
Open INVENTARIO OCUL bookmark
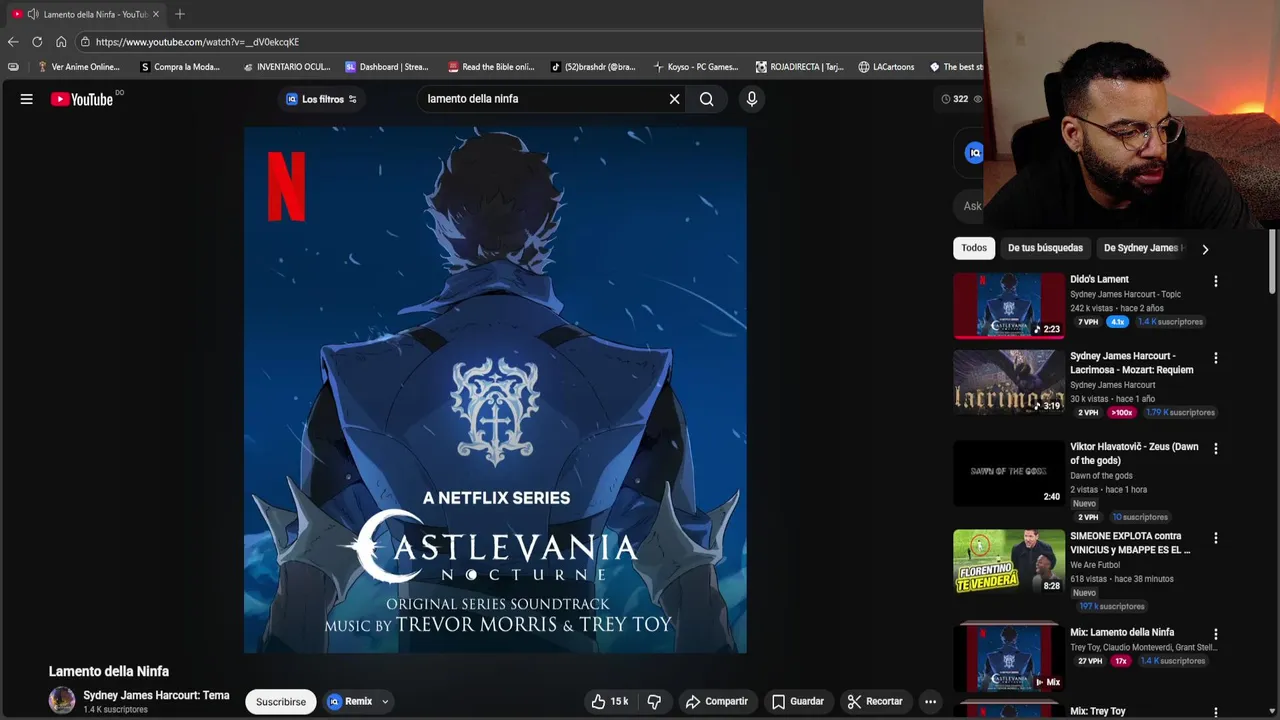286,67
